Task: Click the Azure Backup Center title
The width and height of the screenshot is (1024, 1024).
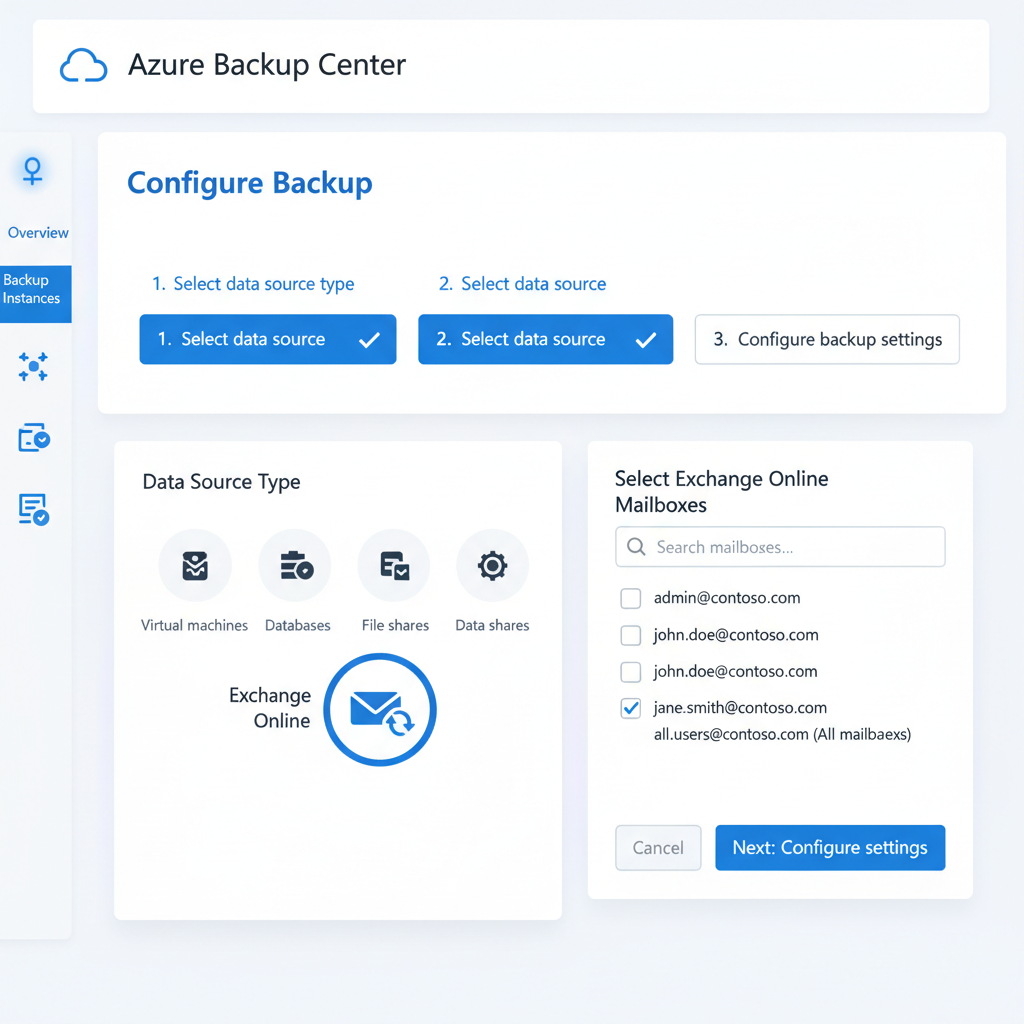Action: 266,65
